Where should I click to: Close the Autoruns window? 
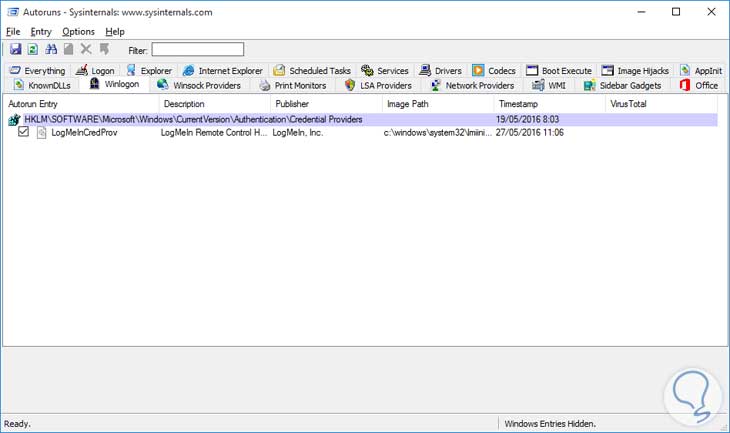click(711, 12)
